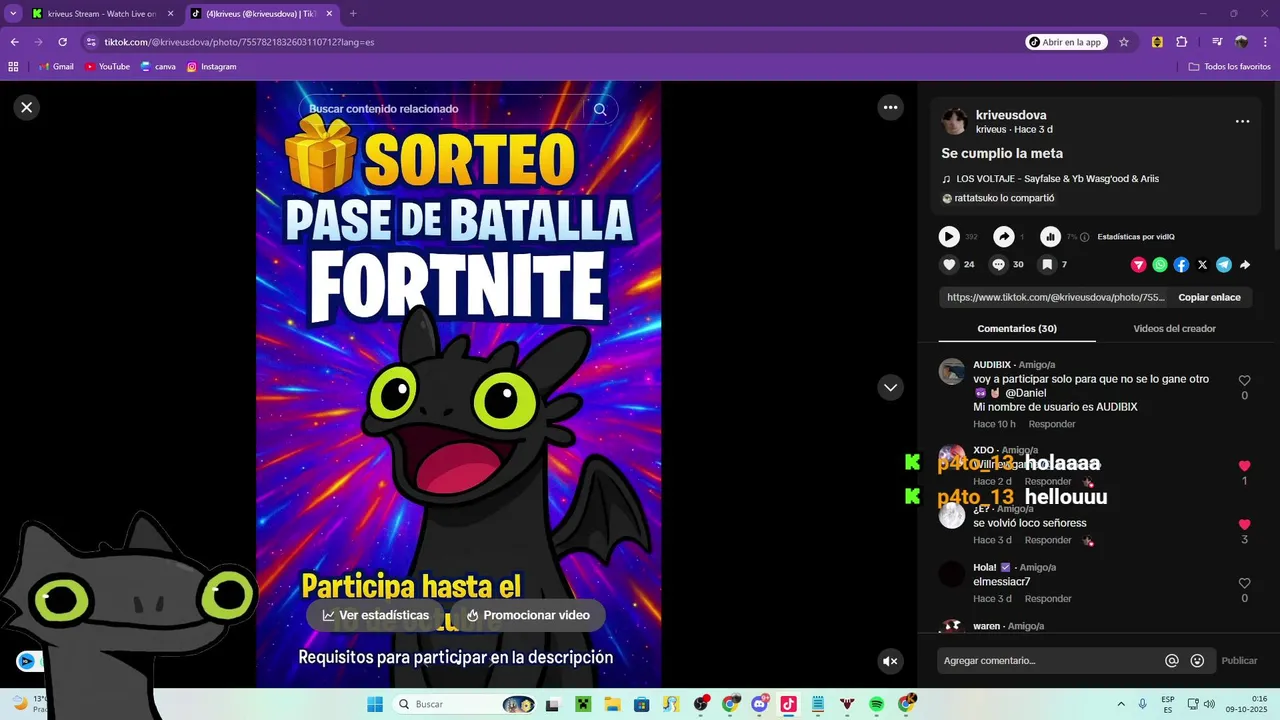This screenshot has width=1280, height=720.
Task: Bookmark this page with the star icon
Action: 1124,42
